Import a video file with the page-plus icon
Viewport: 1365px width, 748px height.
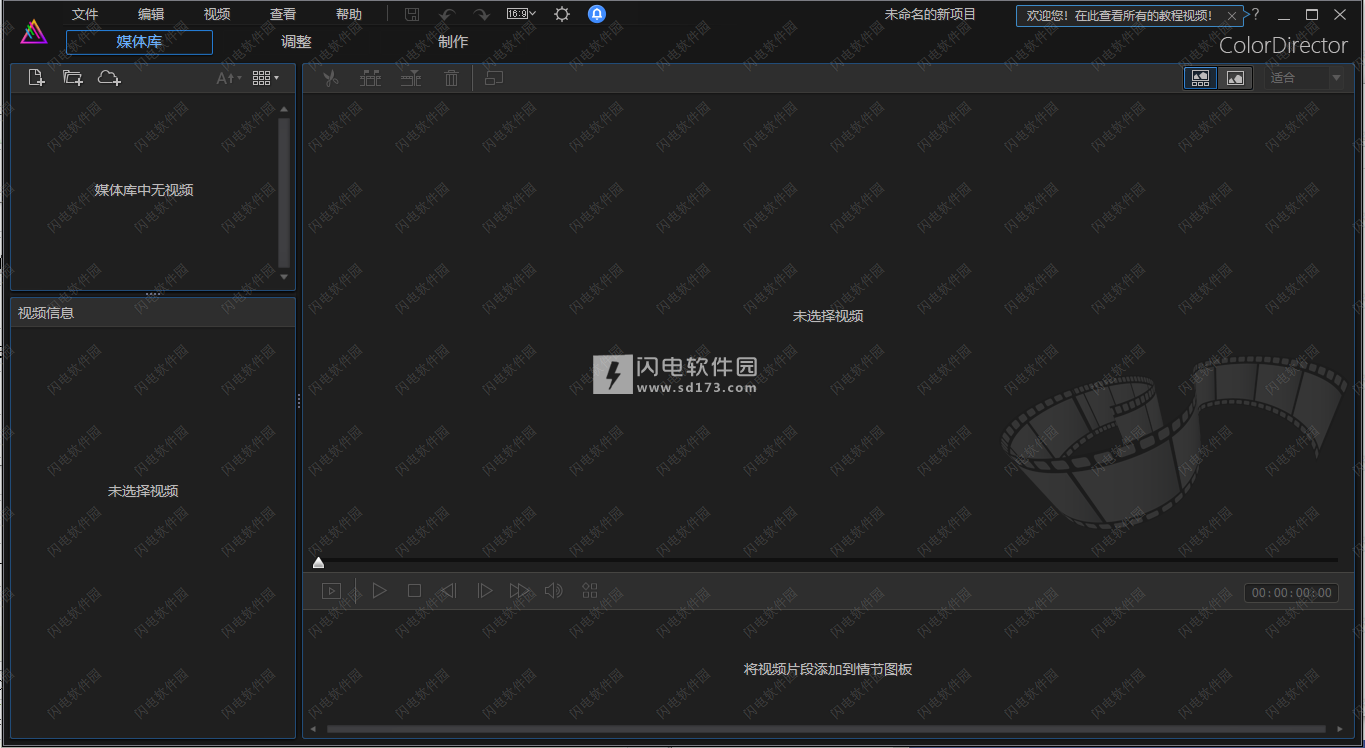tap(36, 78)
